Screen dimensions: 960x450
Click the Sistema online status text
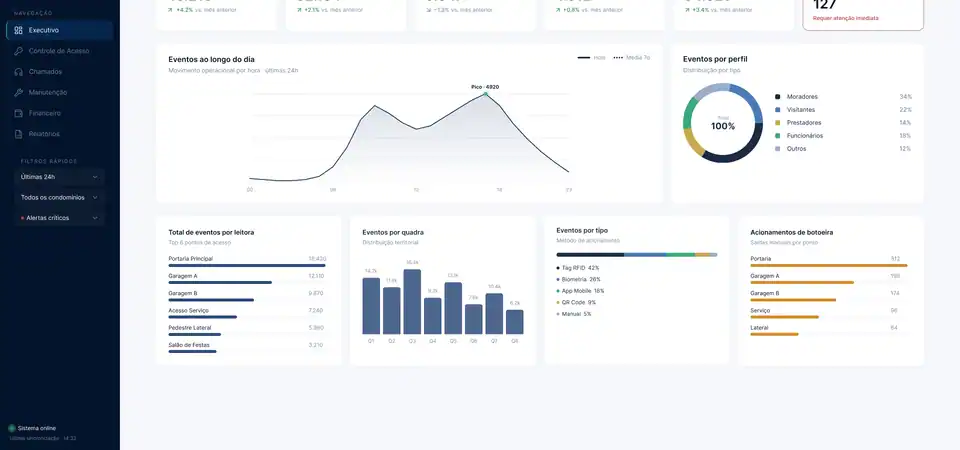pos(37,429)
